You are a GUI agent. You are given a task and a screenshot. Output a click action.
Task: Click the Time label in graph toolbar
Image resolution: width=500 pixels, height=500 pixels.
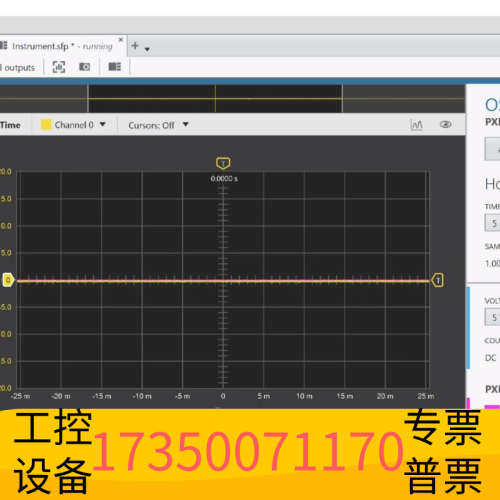pyautogui.click(x=10, y=125)
